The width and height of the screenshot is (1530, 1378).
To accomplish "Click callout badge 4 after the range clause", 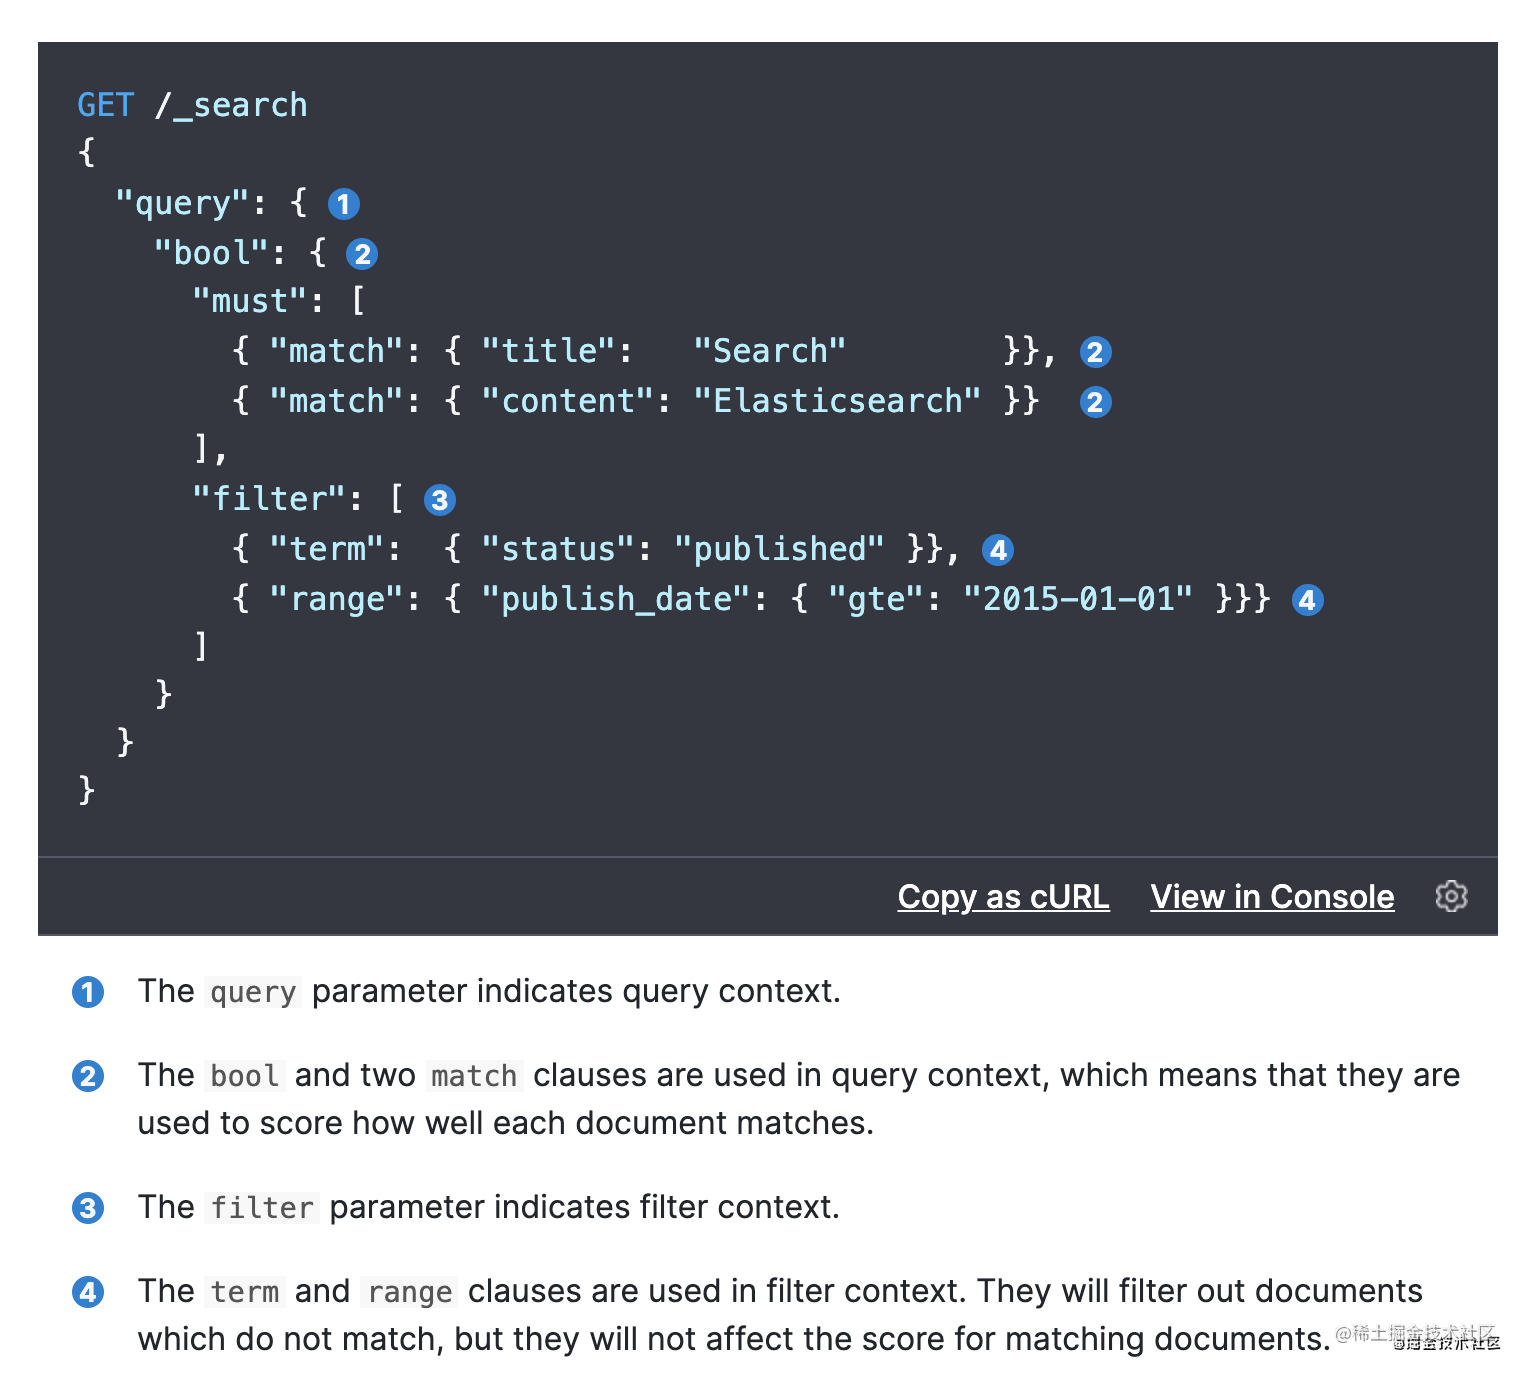I will 1308,600.
